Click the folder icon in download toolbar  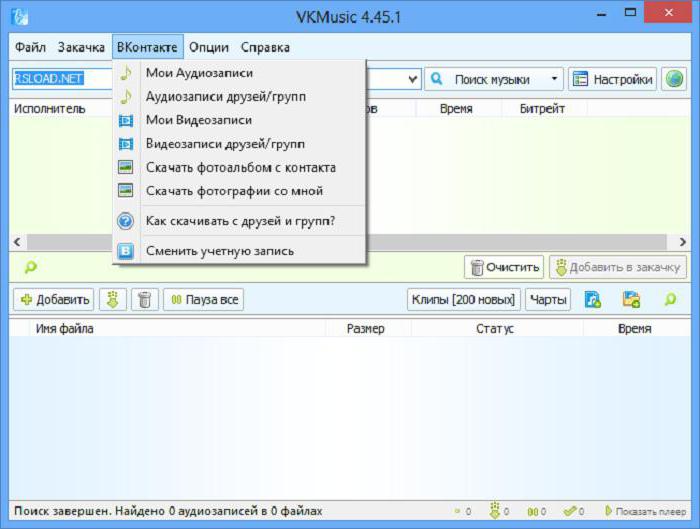[x=631, y=300]
